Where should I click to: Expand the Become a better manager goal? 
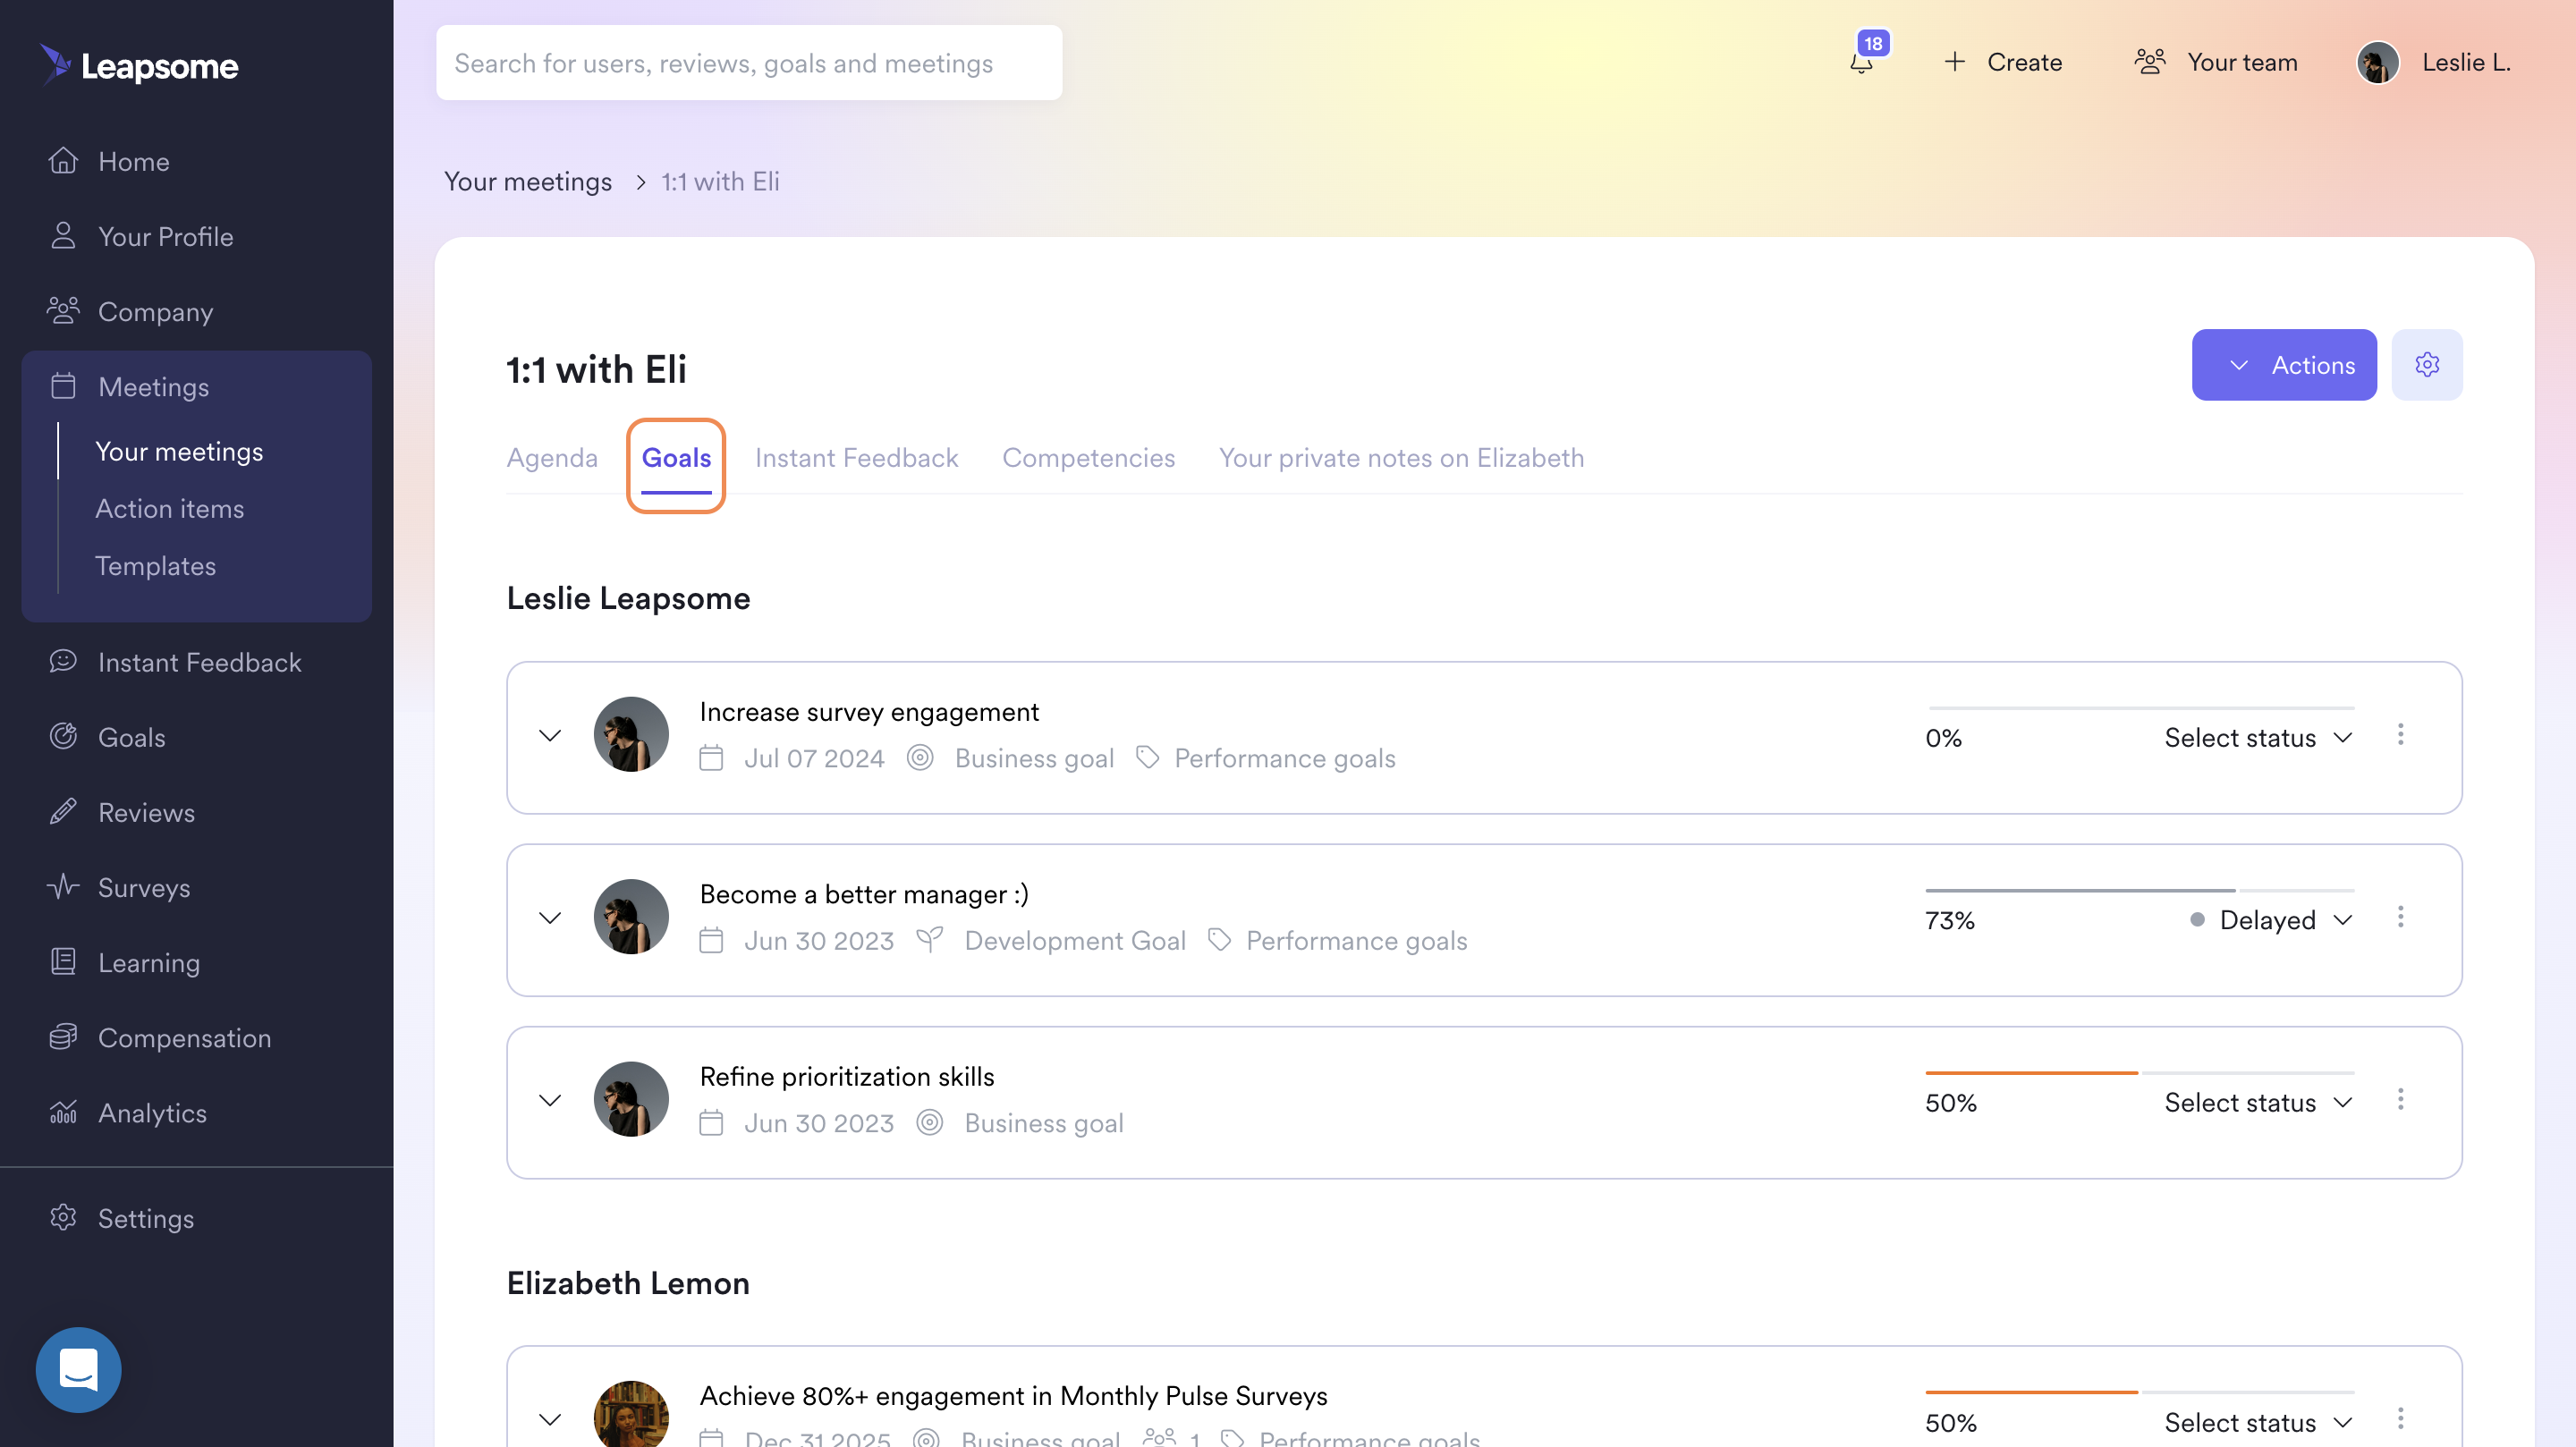coord(550,918)
